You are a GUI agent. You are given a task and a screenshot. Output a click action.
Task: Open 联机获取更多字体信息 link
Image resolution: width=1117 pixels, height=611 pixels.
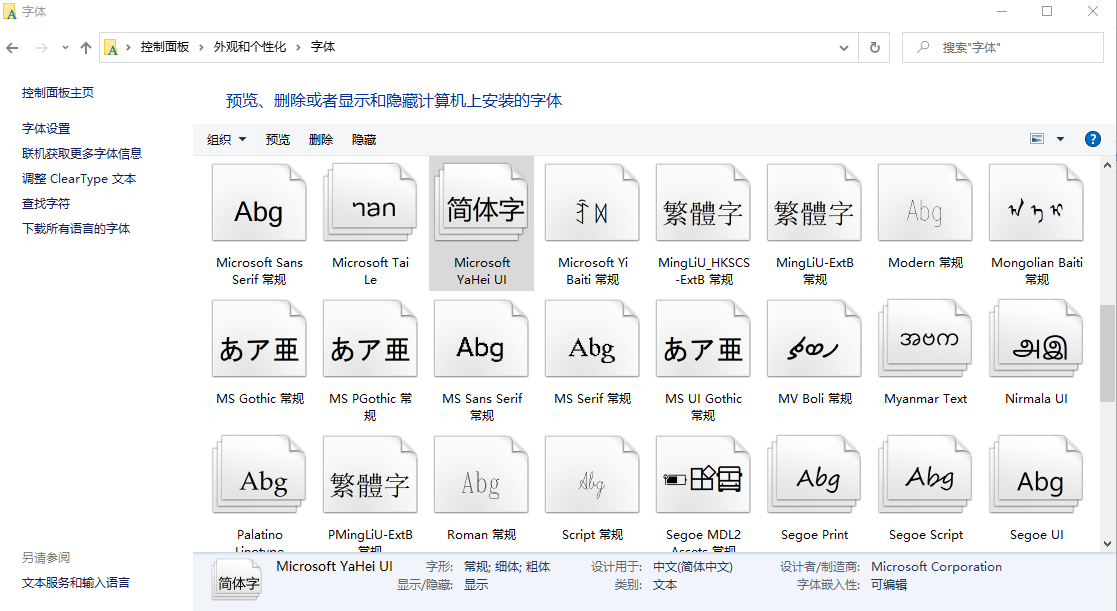tap(82, 154)
